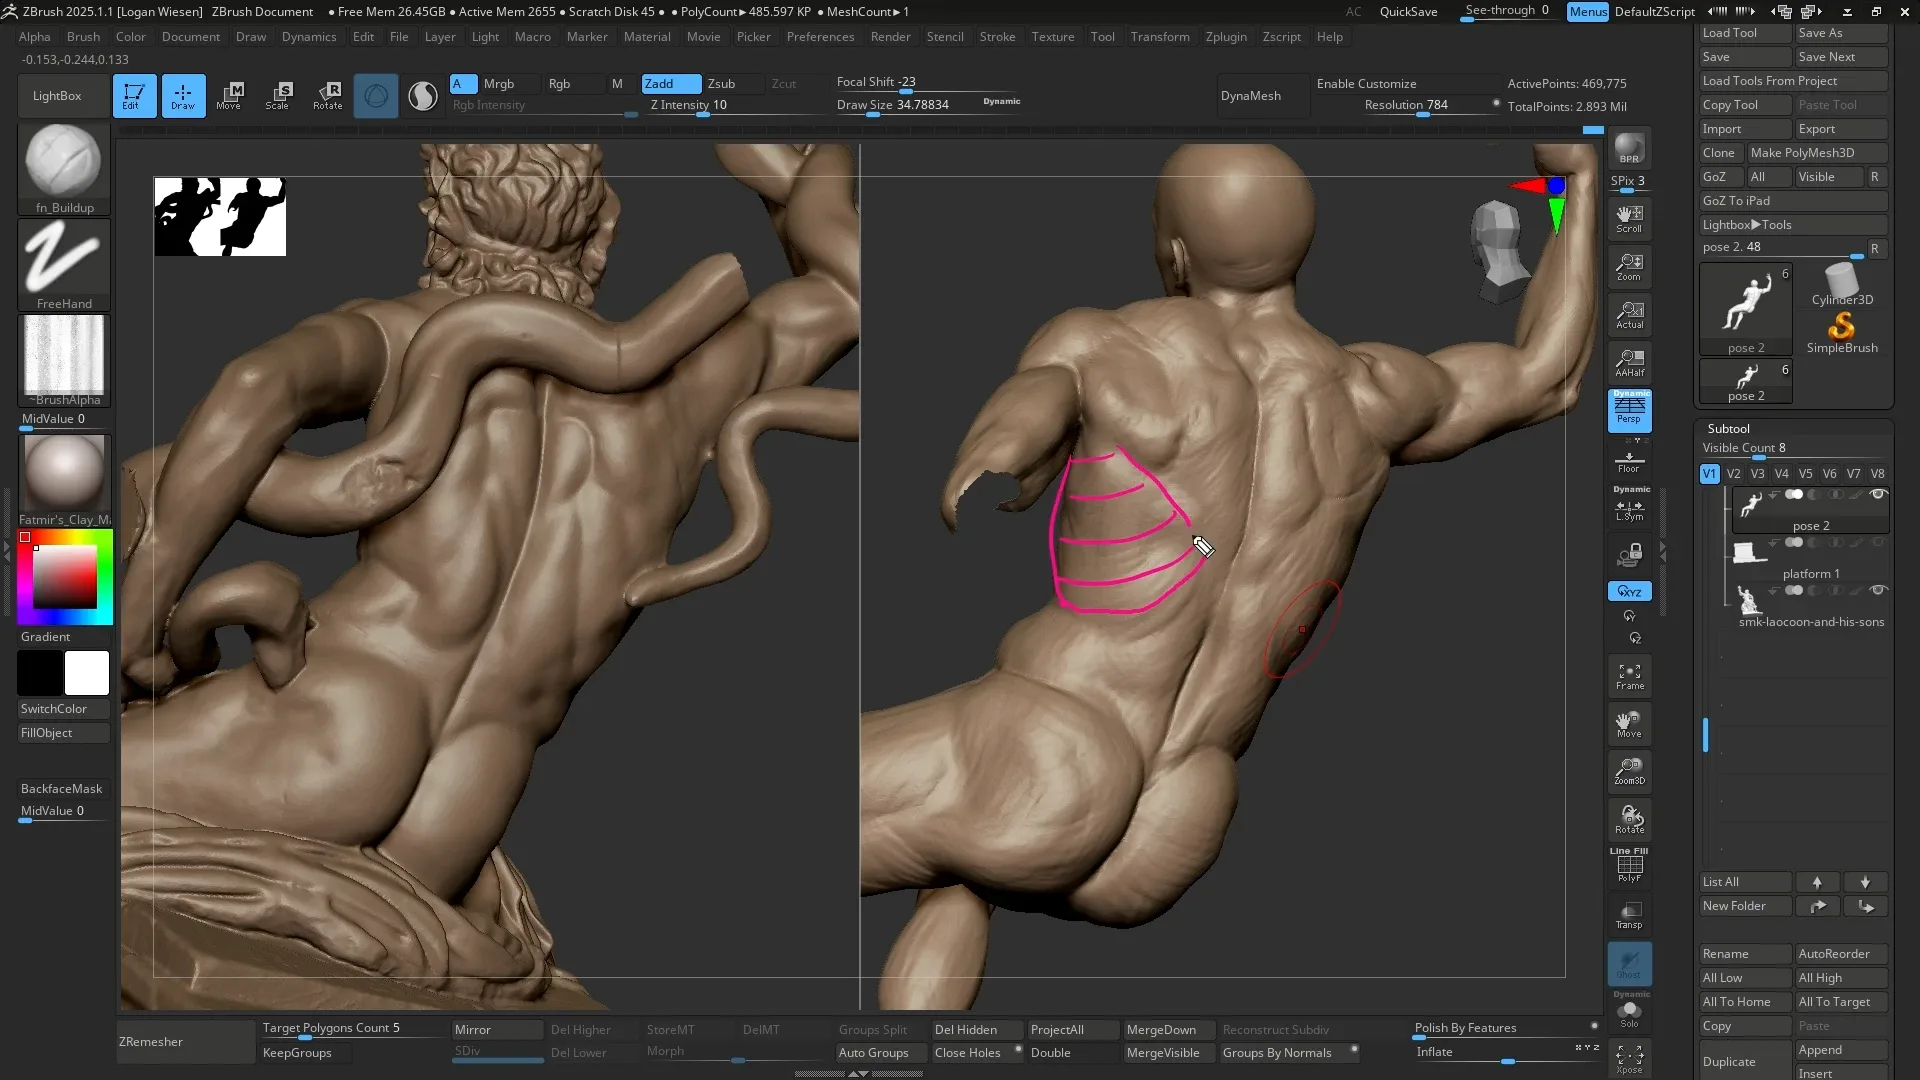The width and height of the screenshot is (1920, 1080).
Task: Move subtool down with arrow button
Action: point(1865,882)
